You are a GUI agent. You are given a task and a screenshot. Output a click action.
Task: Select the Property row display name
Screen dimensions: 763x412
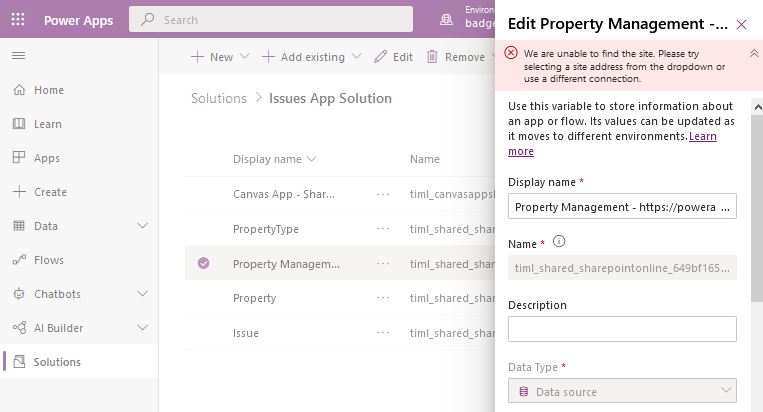pyautogui.click(x=254, y=298)
